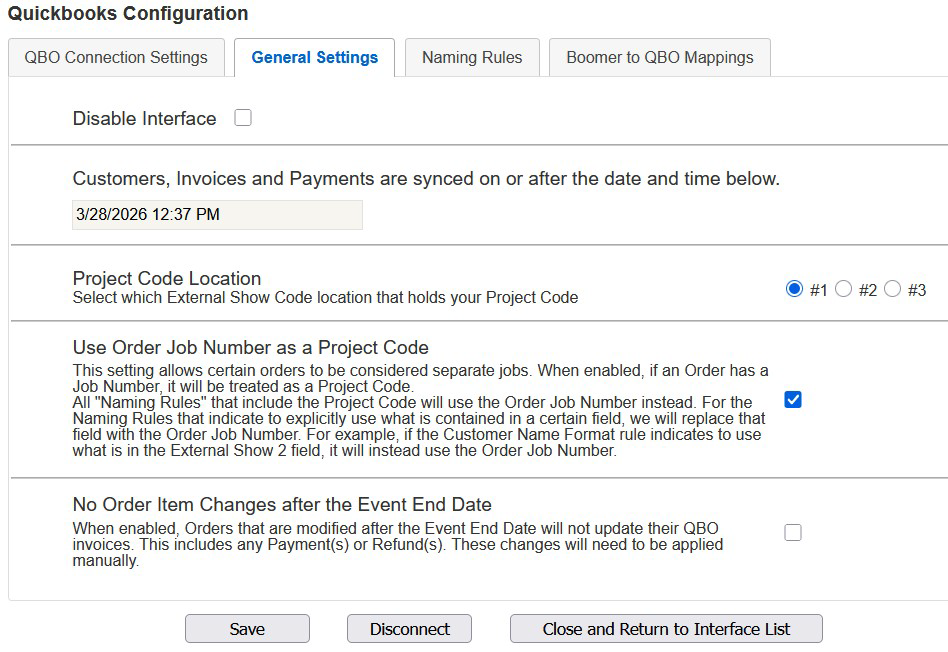948x652 pixels.
Task: Click the 'Customers, Invoices and Payments are synced' text
Action: [x=426, y=179]
